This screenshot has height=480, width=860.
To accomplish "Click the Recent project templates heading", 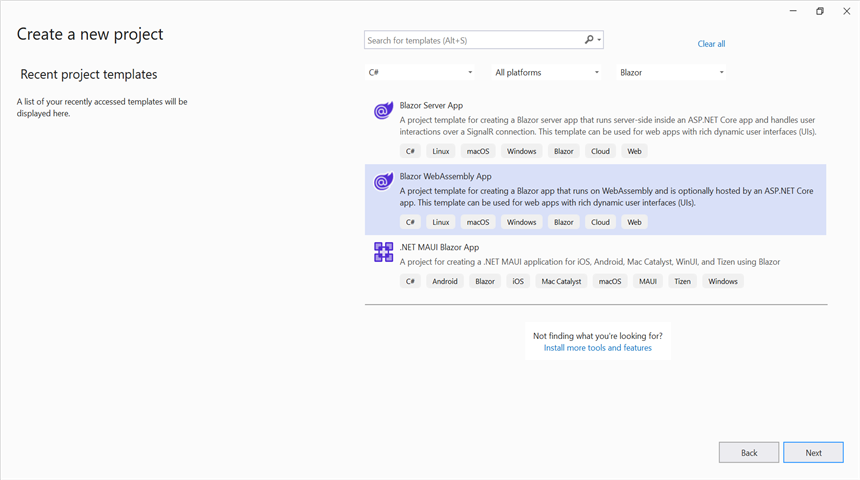I will 89,74.
